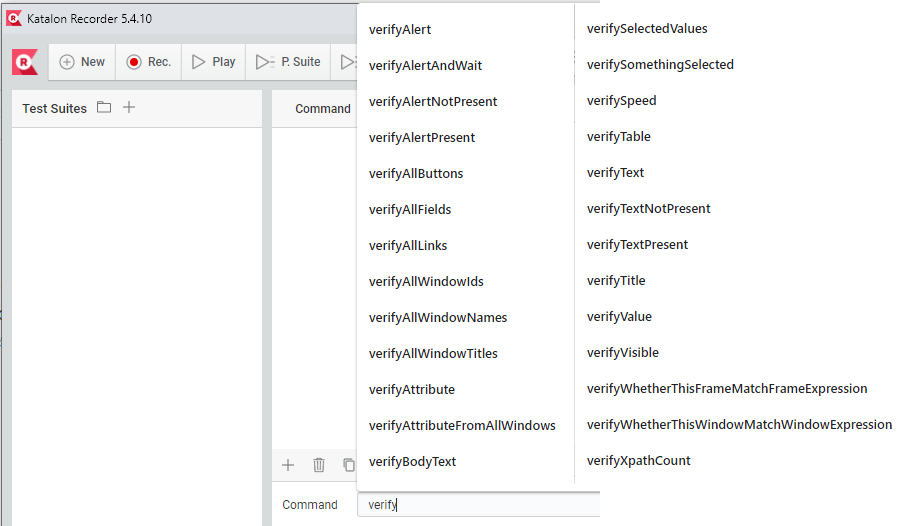
Task: Select verifySomethingSelected suggestion
Action: tap(660, 64)
